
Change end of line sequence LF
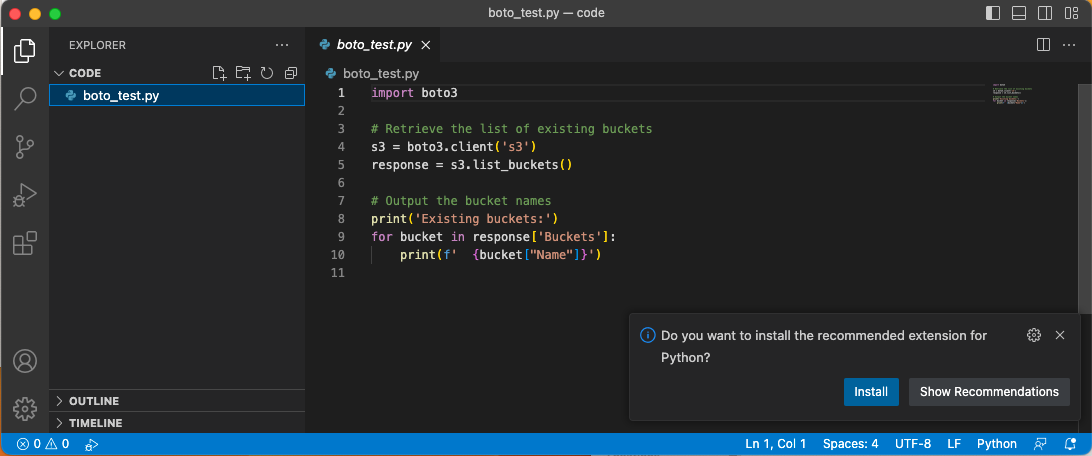[x=954, y=444]
